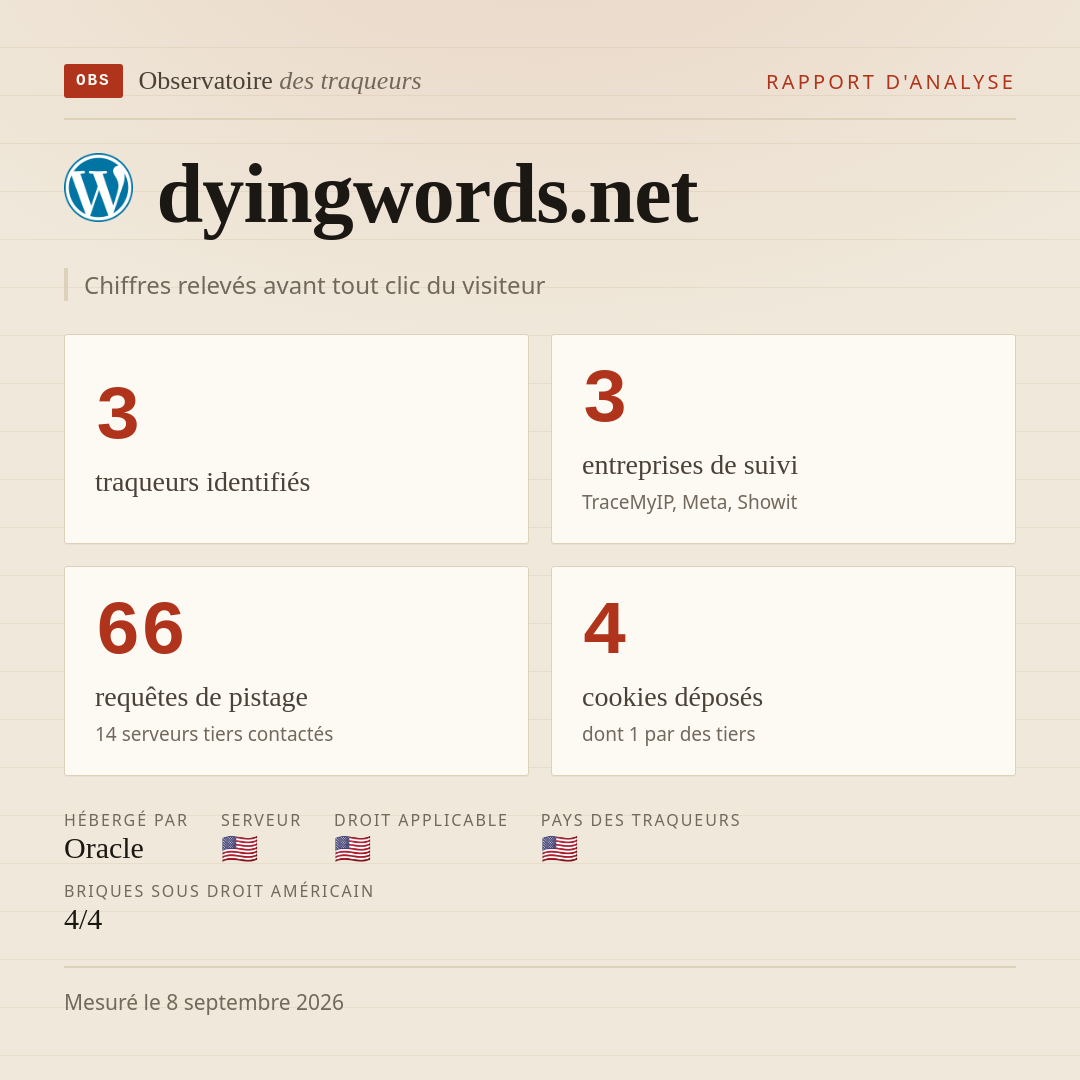Select the number above entreprises de suivi
This screenshot has width=1080, height=1080.
(x=605, y=397)
